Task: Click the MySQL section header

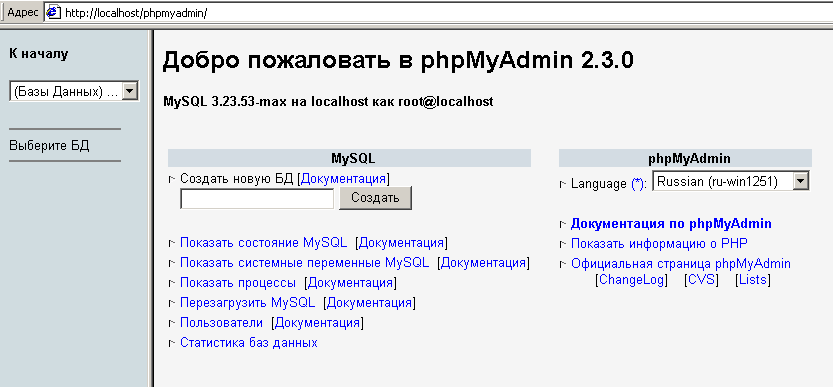Action: pos(350,158)
